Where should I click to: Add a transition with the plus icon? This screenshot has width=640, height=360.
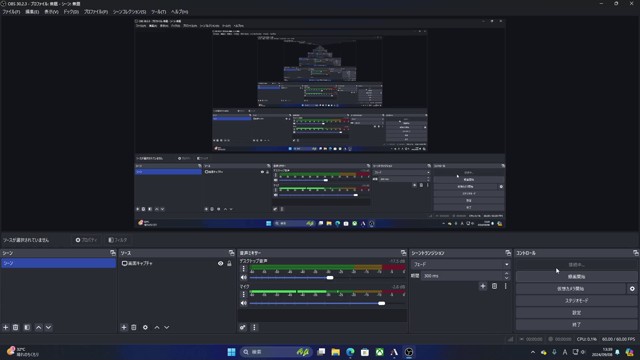coord(483,286)
